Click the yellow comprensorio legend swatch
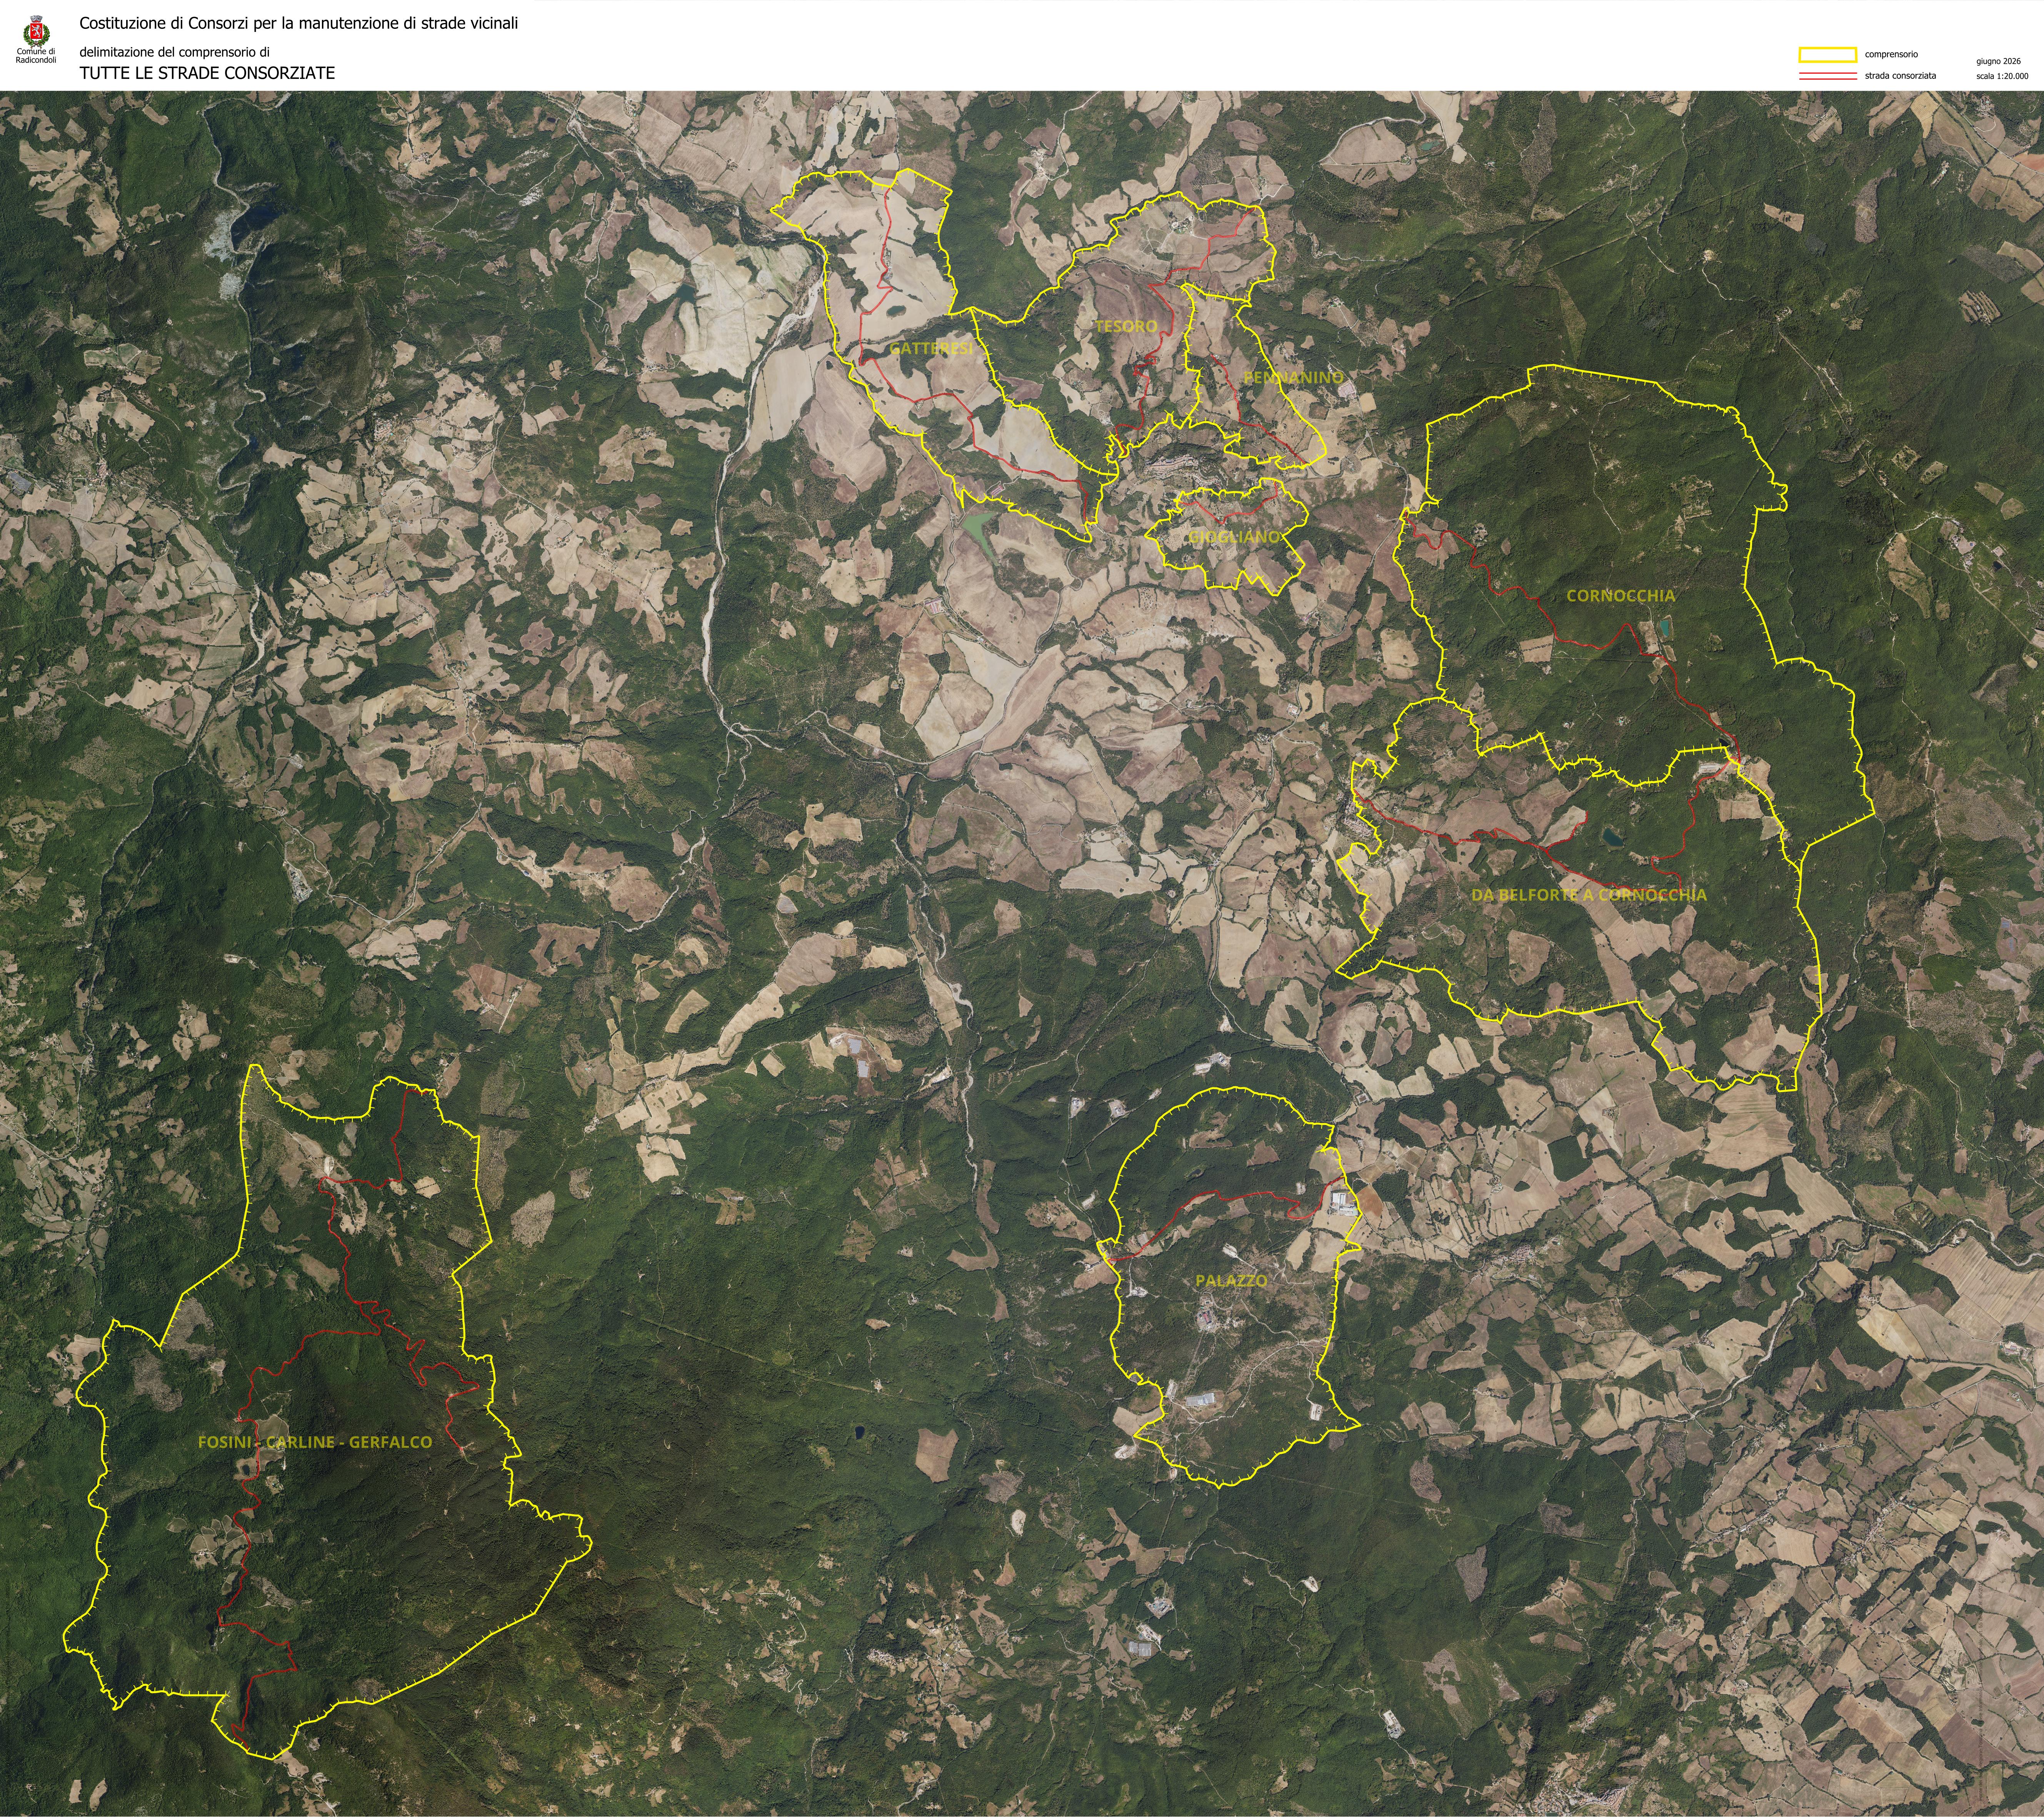The height and width of the screenshot is (1817, 2044). pos(1827,55)
